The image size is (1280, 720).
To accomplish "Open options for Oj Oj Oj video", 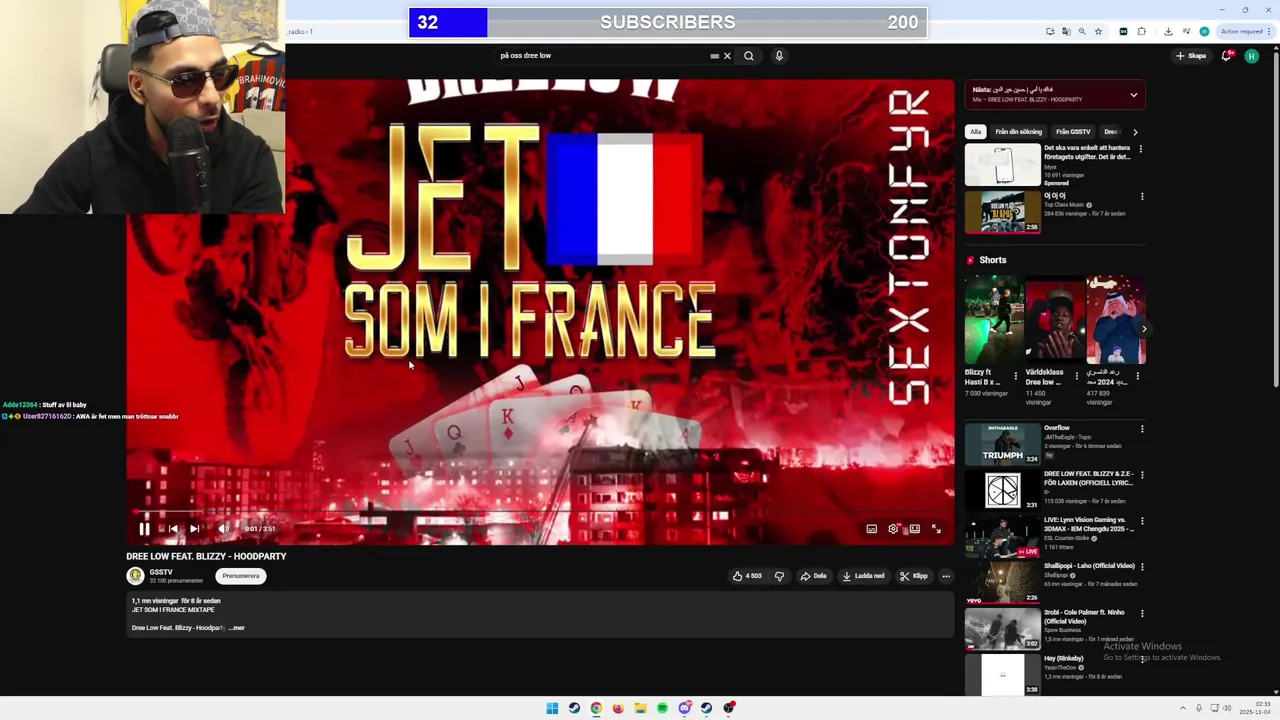I will [x=1141, y=197].
